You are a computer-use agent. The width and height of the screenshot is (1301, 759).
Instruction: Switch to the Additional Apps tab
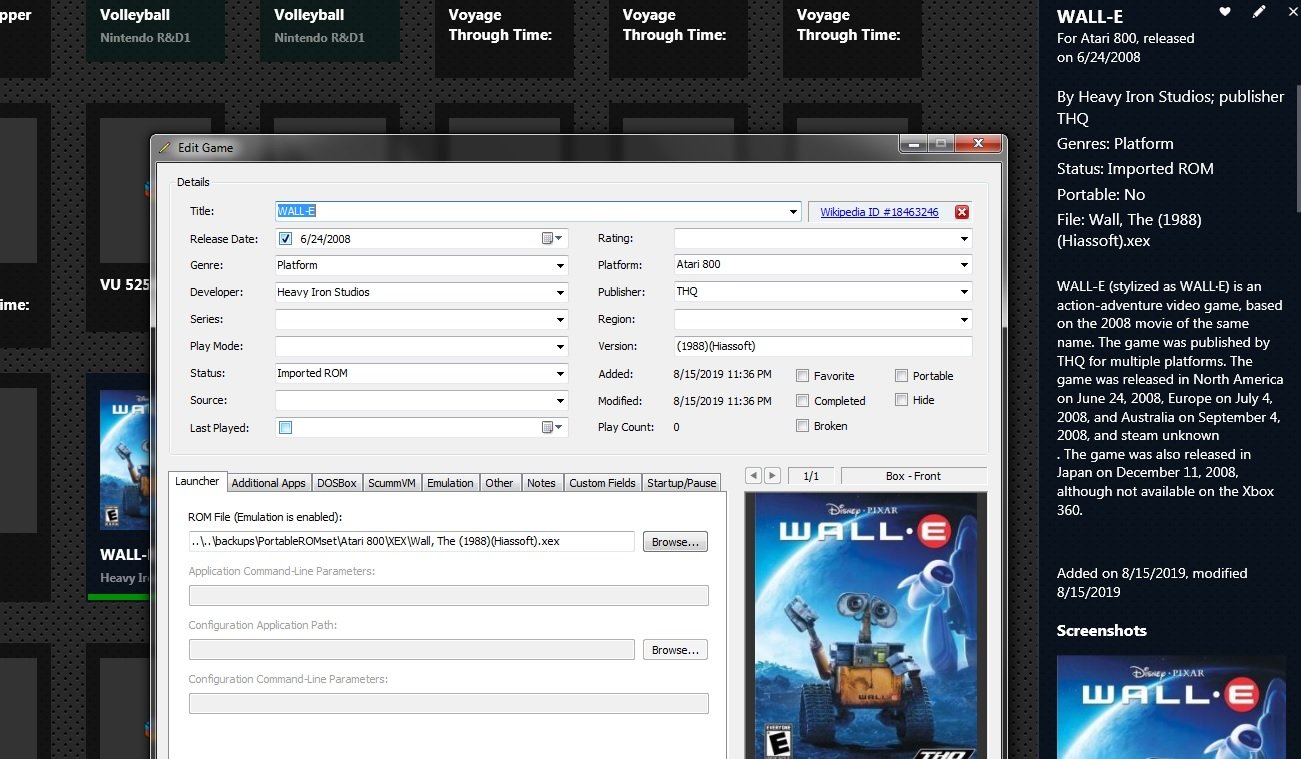tap(268, 483)
